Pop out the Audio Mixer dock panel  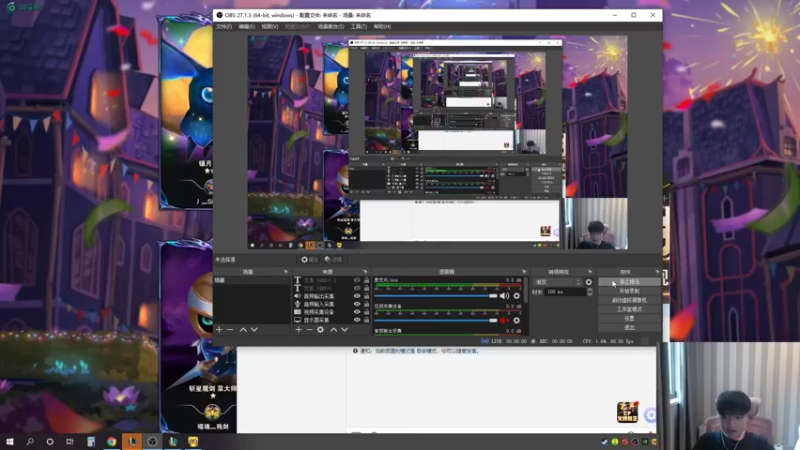pos(523,272)
